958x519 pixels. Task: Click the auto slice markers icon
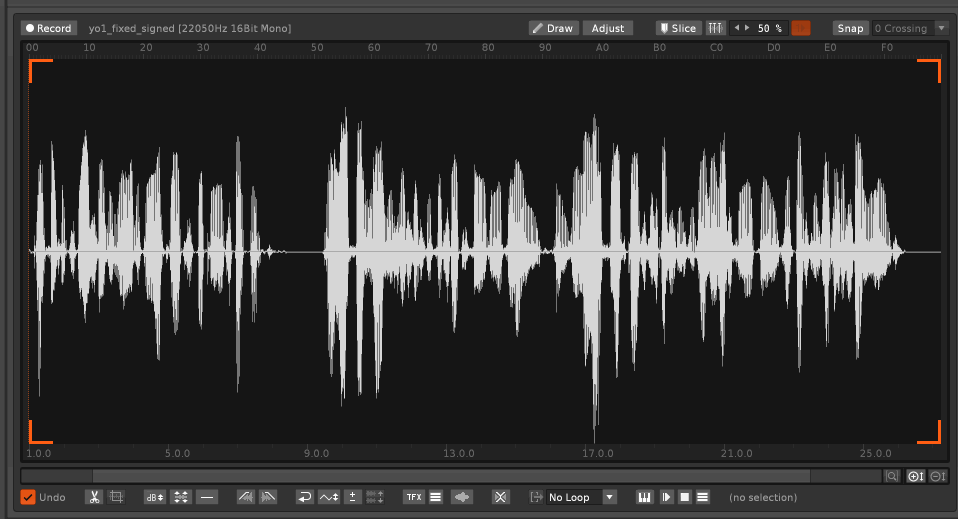(716, 28)
